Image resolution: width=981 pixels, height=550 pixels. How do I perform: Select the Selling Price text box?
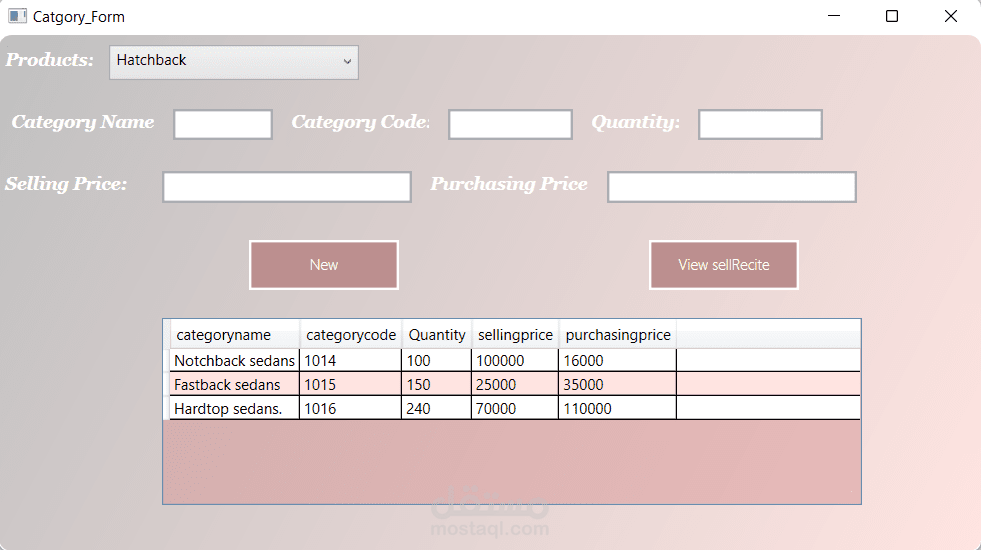[x=287, y=186]
